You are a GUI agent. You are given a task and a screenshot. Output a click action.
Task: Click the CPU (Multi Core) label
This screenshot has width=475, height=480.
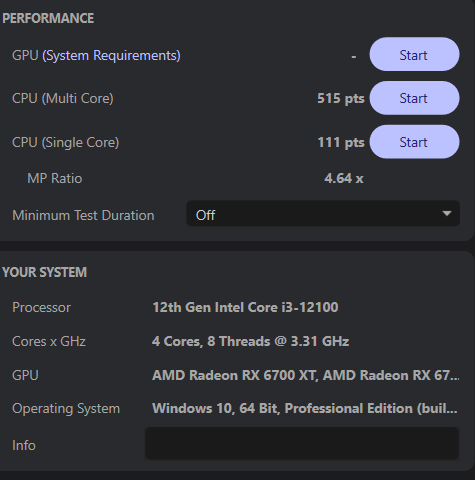click(63, 99)
